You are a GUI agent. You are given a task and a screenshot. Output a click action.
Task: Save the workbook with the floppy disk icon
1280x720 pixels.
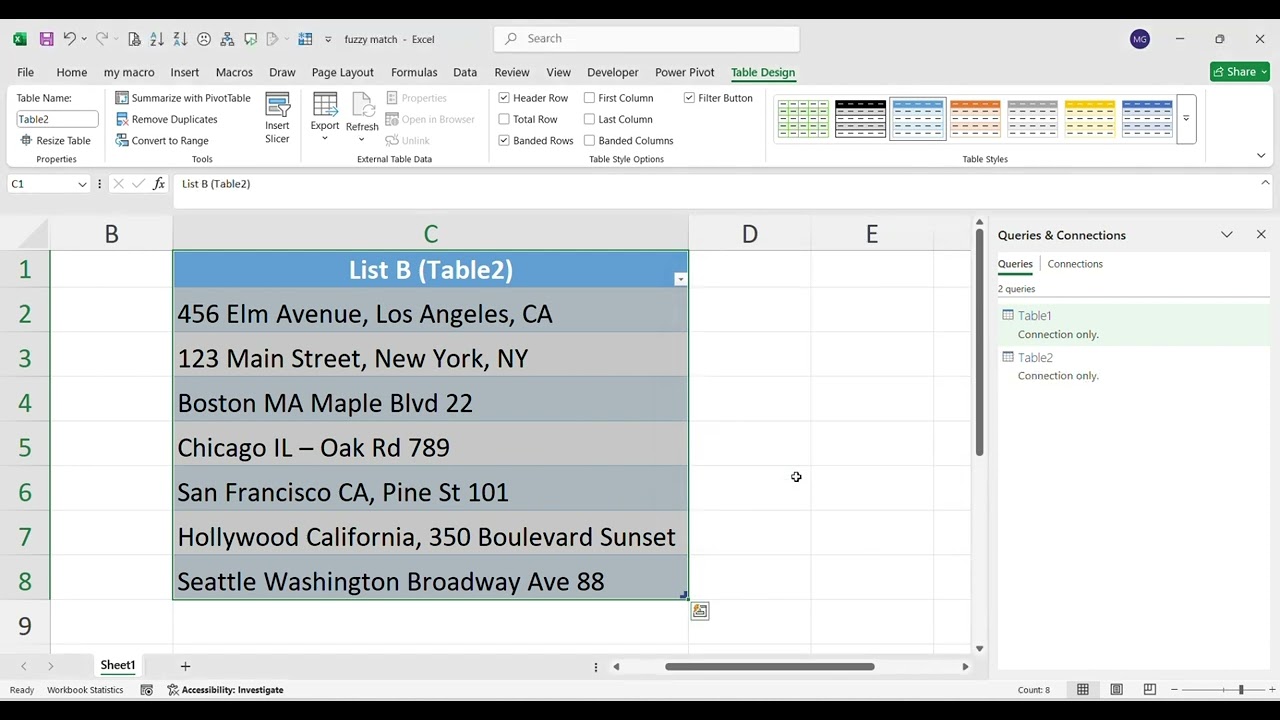point(46,39)
